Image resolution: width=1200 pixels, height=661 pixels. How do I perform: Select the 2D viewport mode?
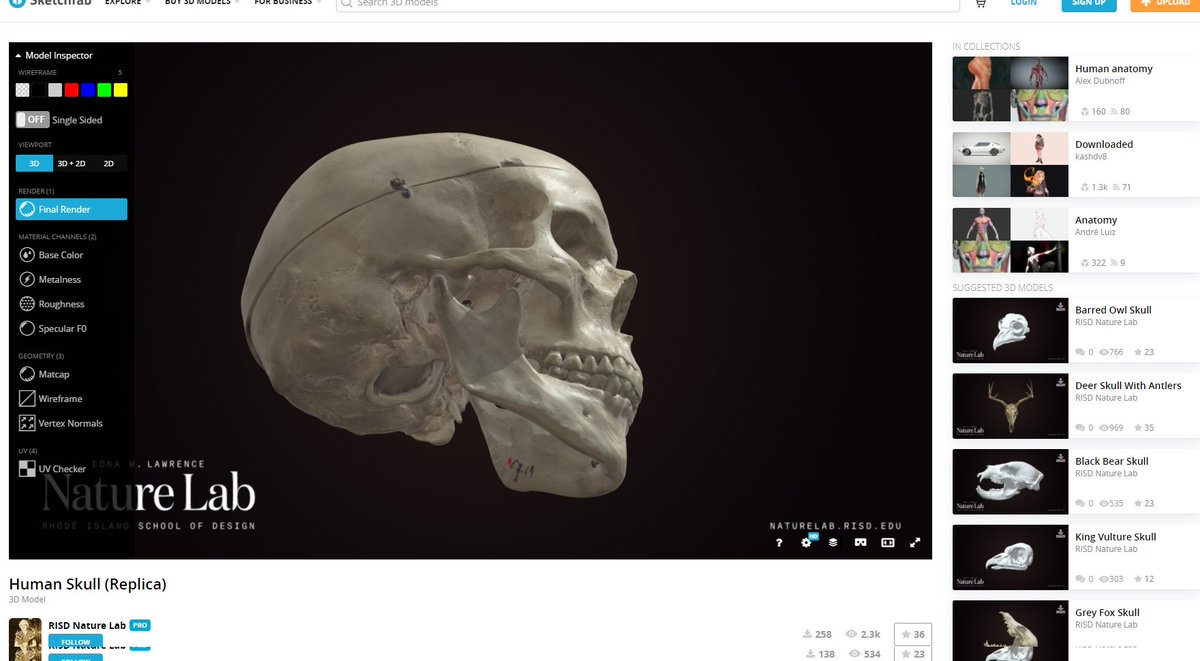109,163
